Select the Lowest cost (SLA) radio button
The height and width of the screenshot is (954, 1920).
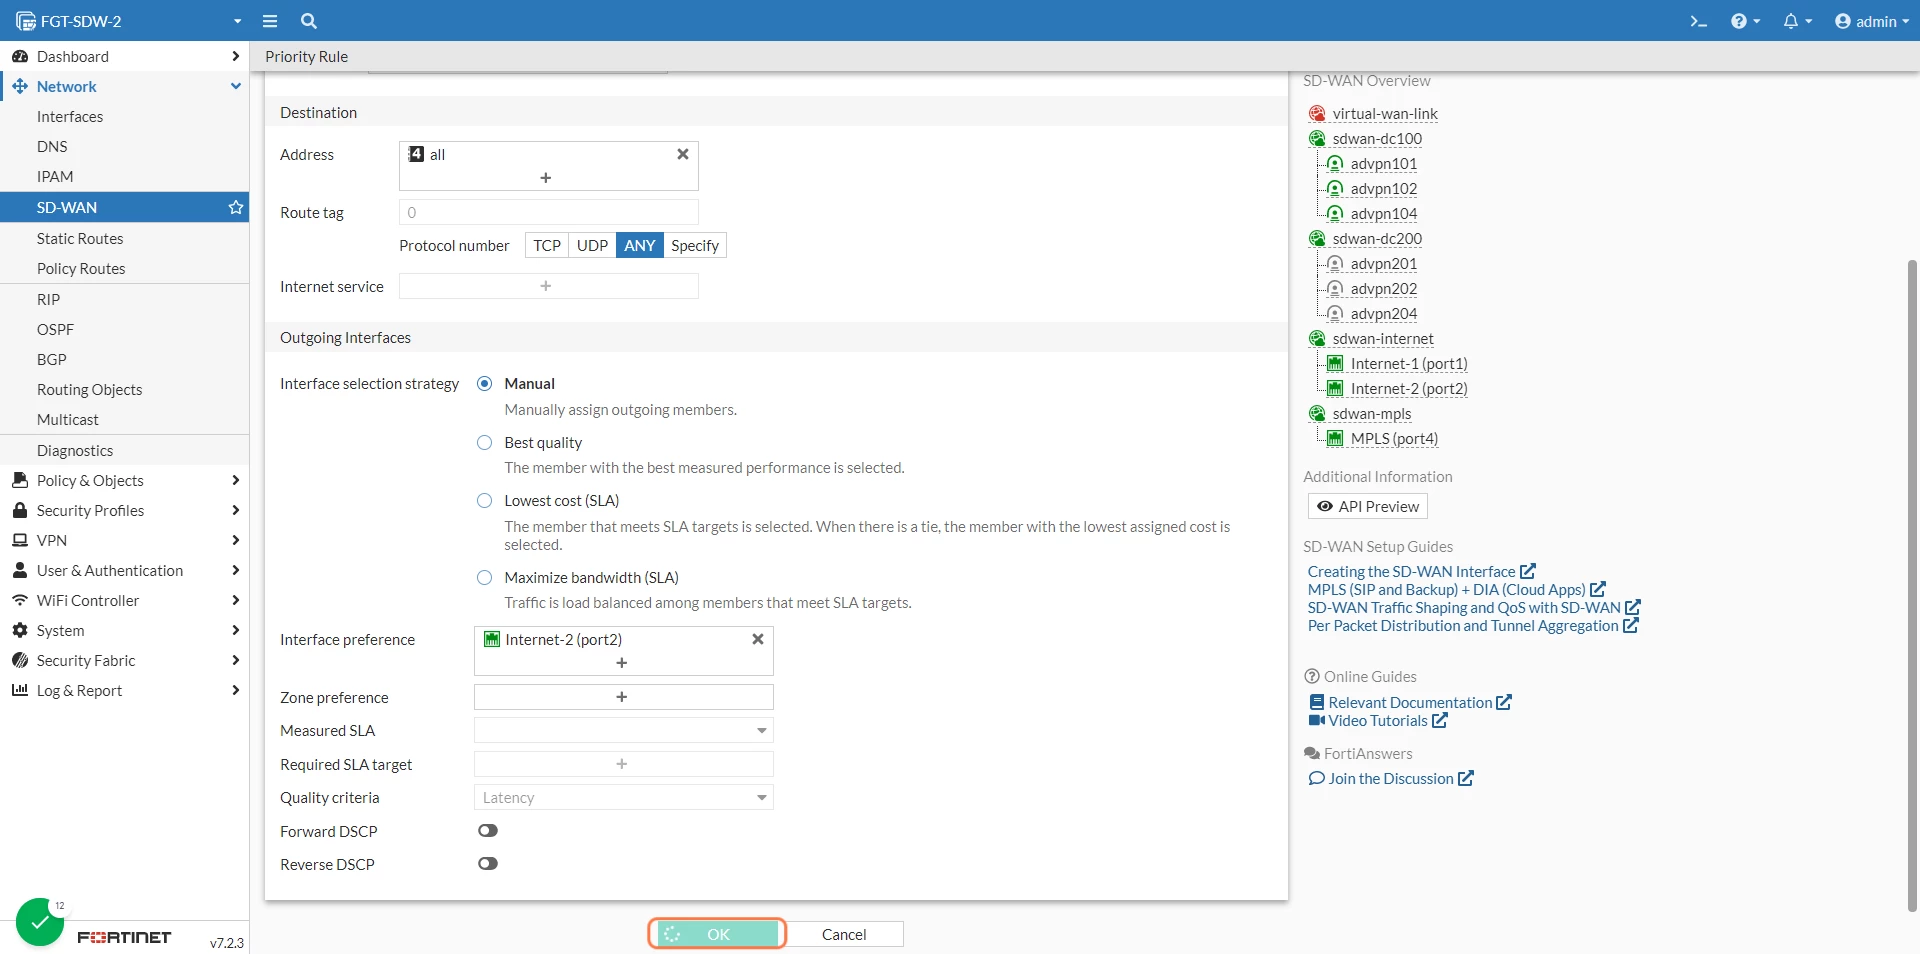(485, 501)
